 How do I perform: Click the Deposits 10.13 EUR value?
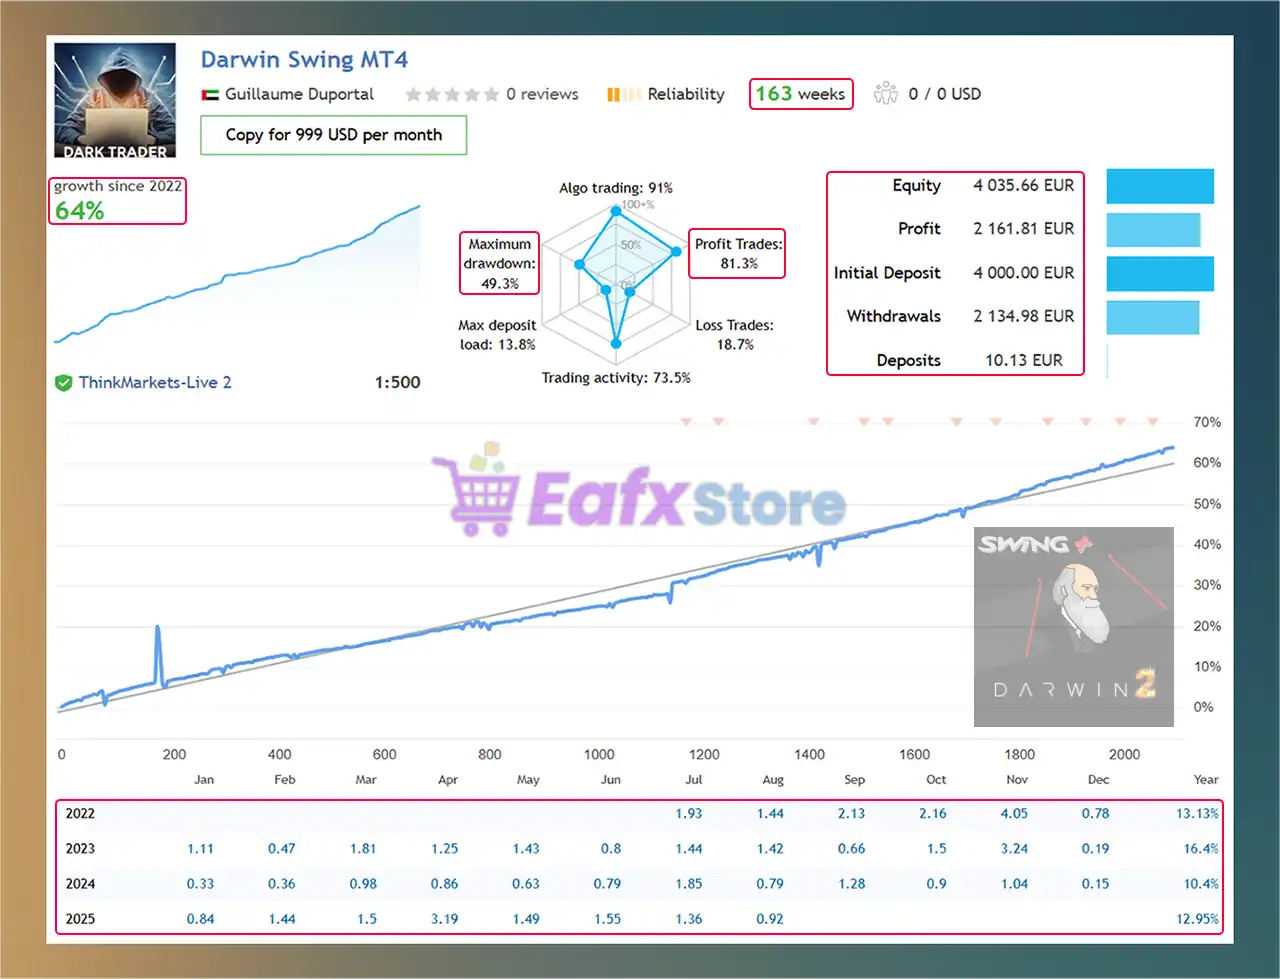pos(1024,360)
